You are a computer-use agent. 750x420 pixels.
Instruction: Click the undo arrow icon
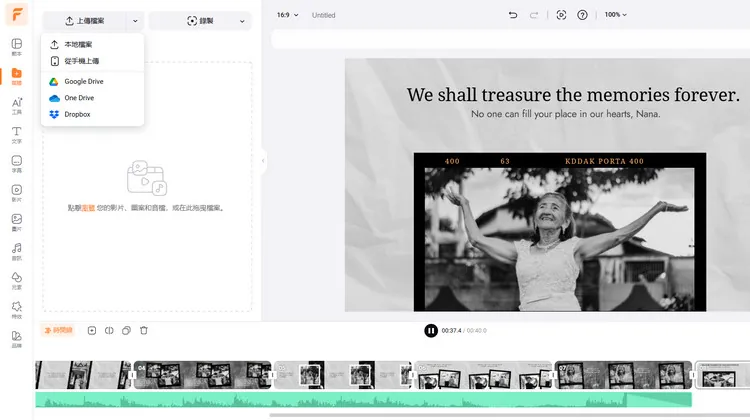click(513, 15)
